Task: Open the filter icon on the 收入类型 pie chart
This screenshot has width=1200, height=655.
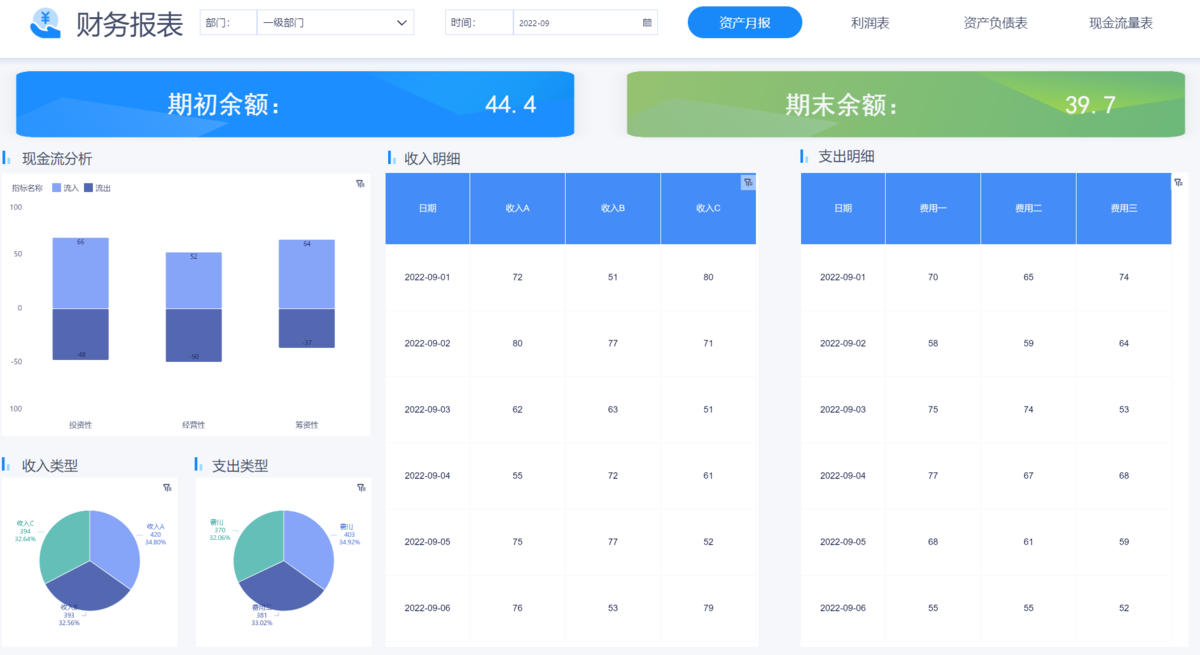Action: pos(167,487)
